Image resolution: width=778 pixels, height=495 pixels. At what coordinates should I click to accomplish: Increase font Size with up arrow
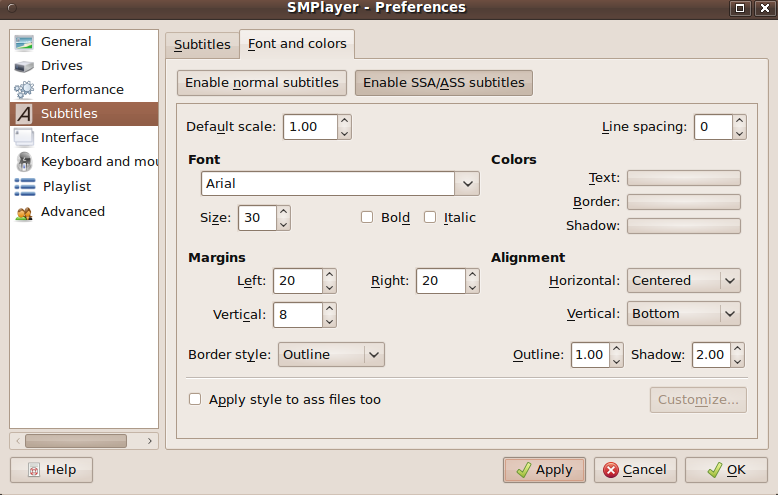(283, 212)
